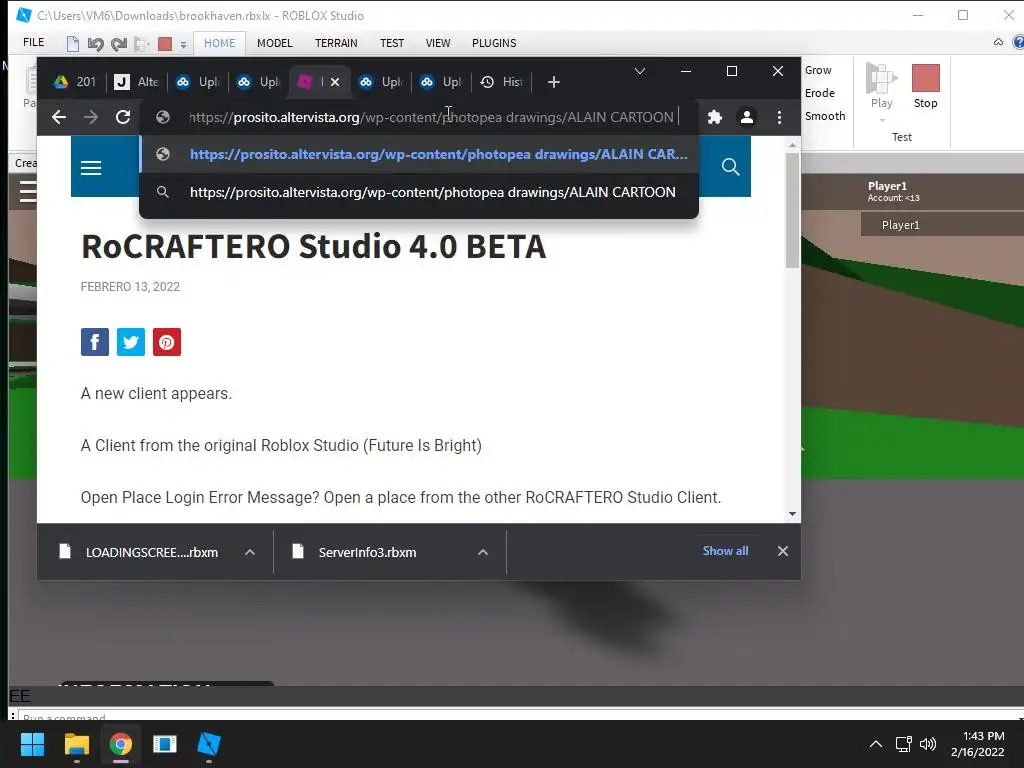Viewport: 1024px width, 768px height.
Task: Click the Play button in Test group
Action: click(881, 86)
